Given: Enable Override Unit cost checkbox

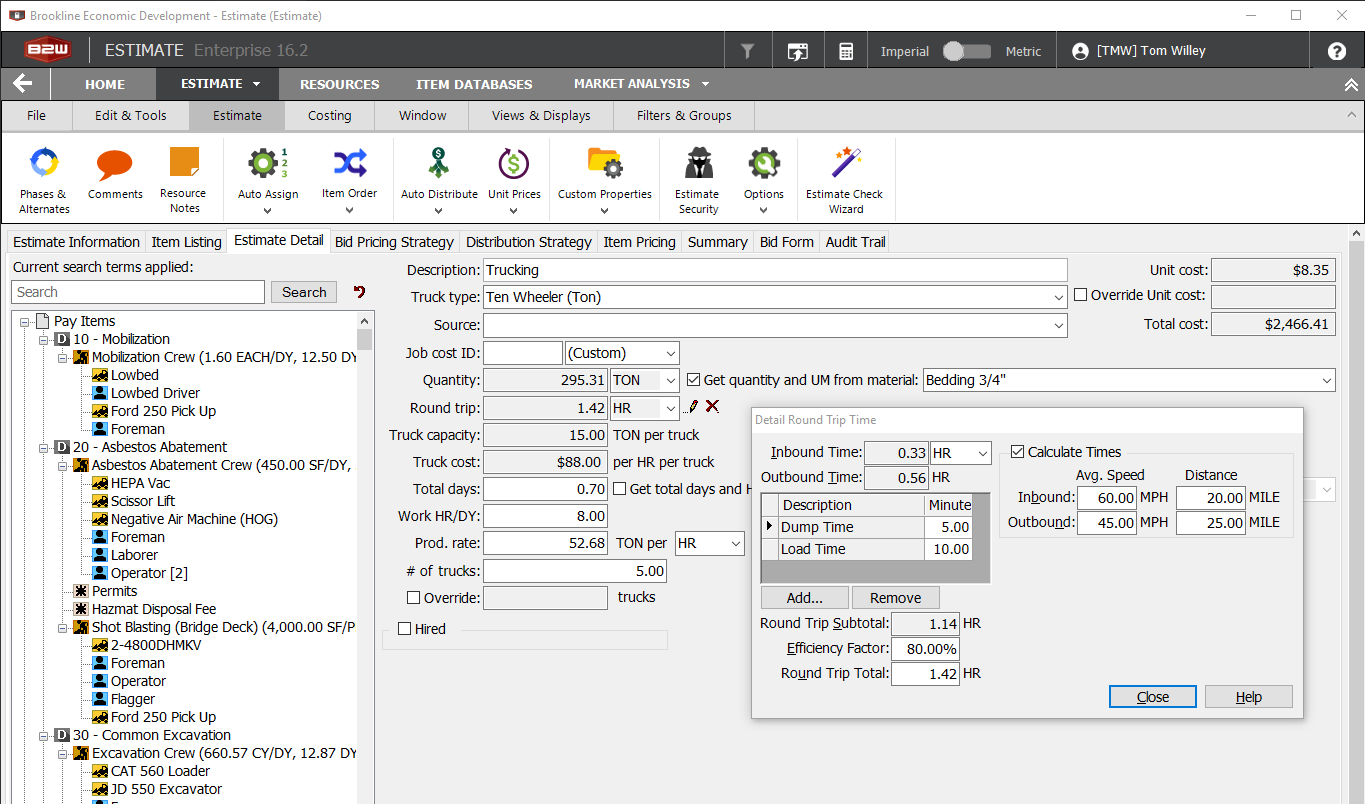Looking at the screenshot, I should click(1080, 295).
